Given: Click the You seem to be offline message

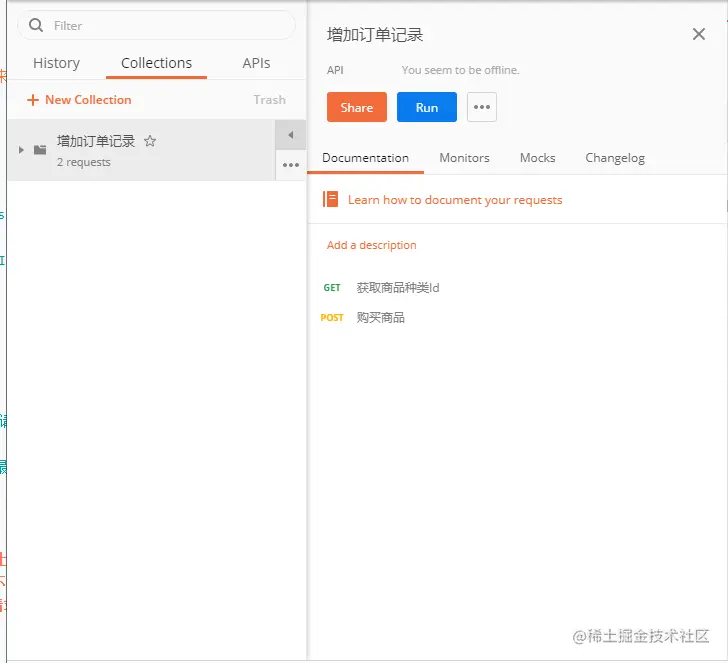Looking at the screenshot, I should tap(460, 70).
